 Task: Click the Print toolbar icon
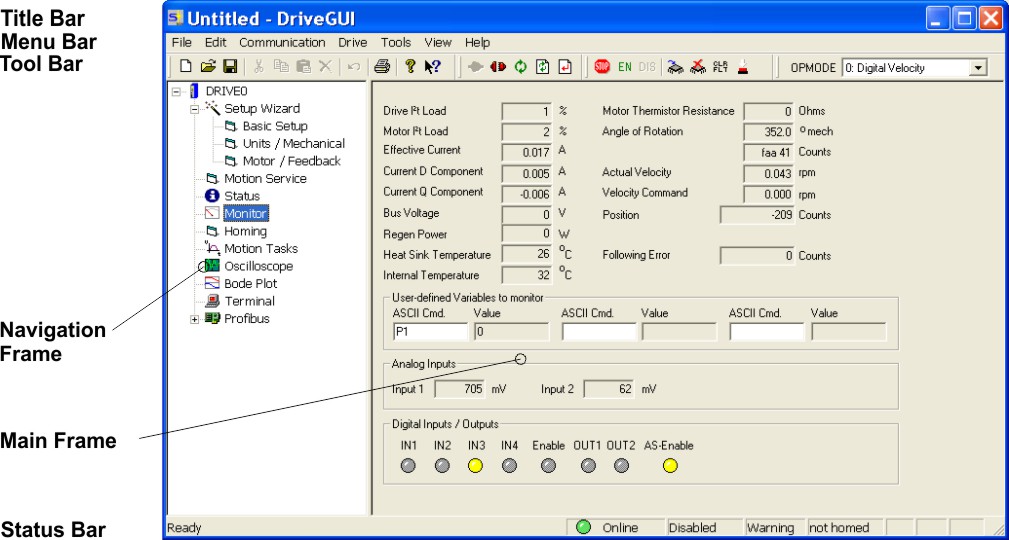click(381, 67)
